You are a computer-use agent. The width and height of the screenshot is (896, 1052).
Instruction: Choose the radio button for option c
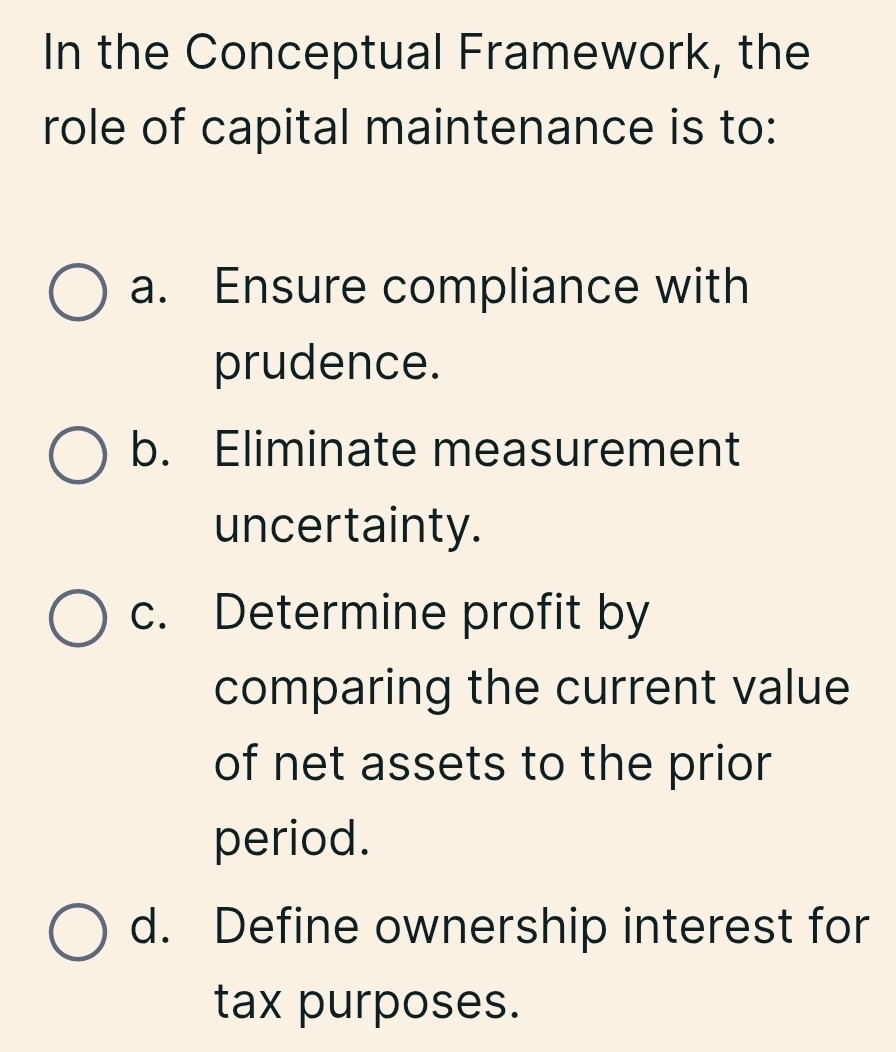[77, 618]
